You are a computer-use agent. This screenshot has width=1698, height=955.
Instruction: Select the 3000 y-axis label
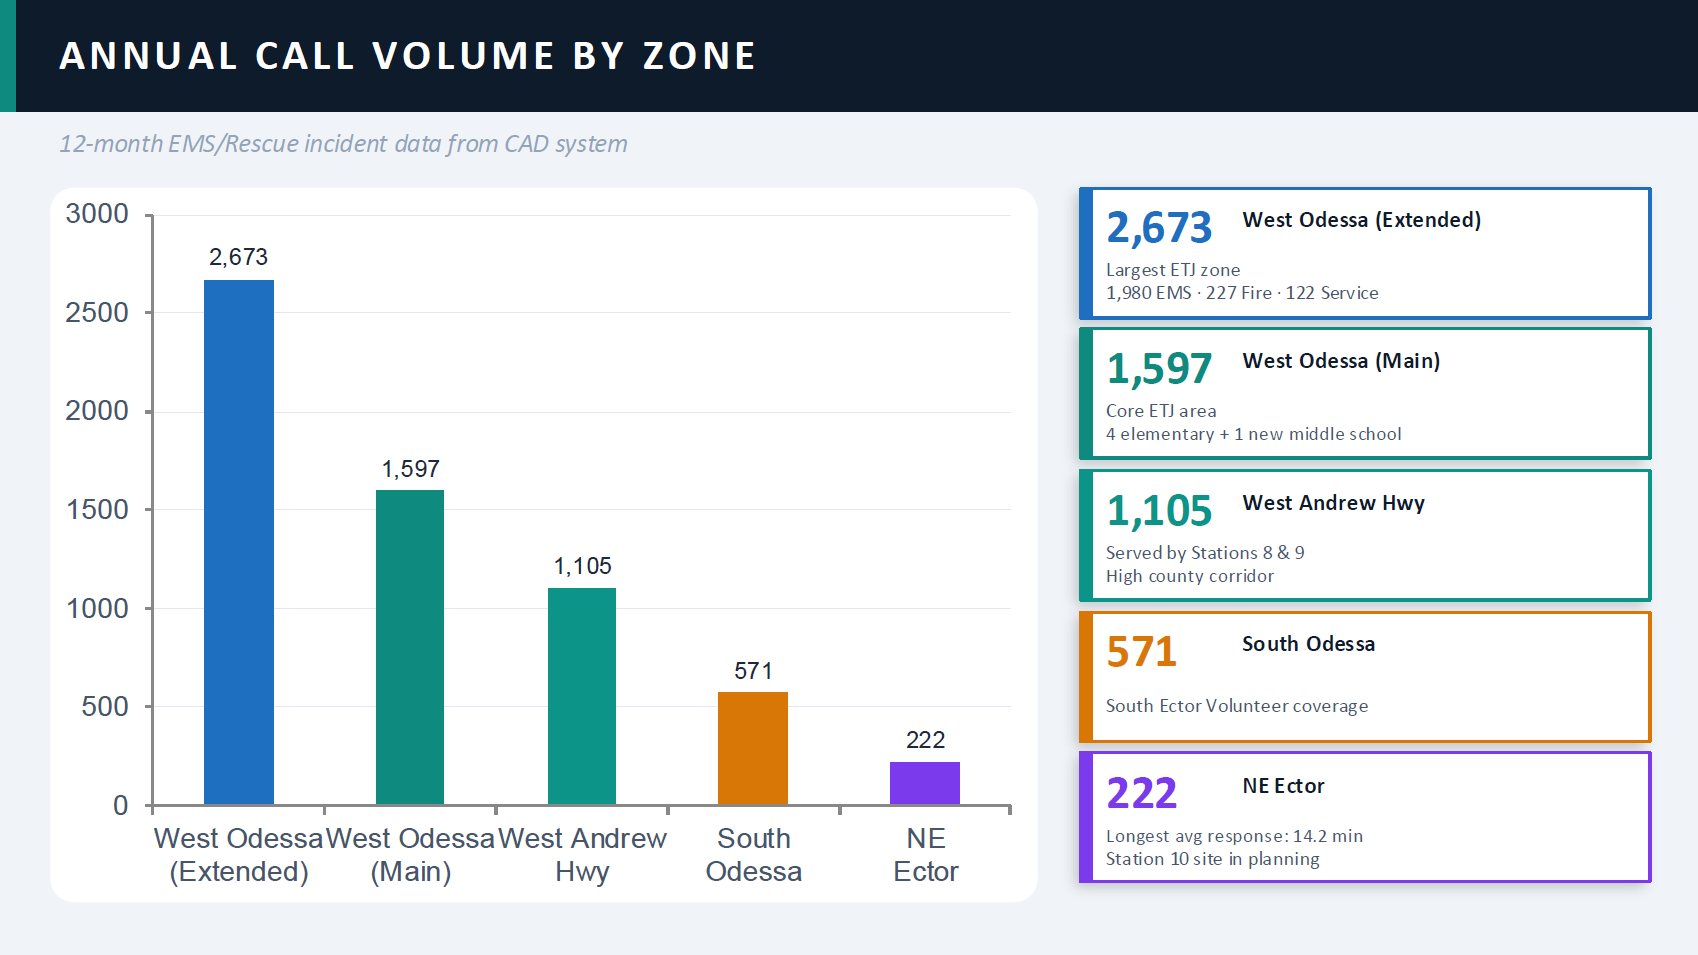[97, 214]
